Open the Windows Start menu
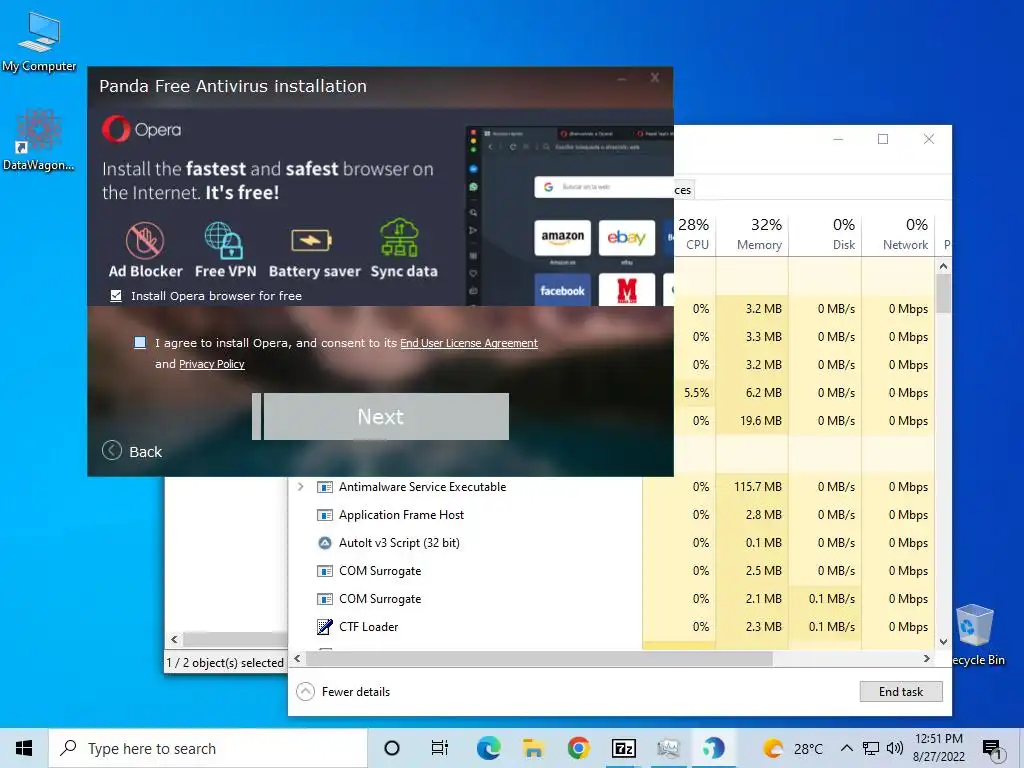This screenshot has height=768, width=1024. click(24, 748)
